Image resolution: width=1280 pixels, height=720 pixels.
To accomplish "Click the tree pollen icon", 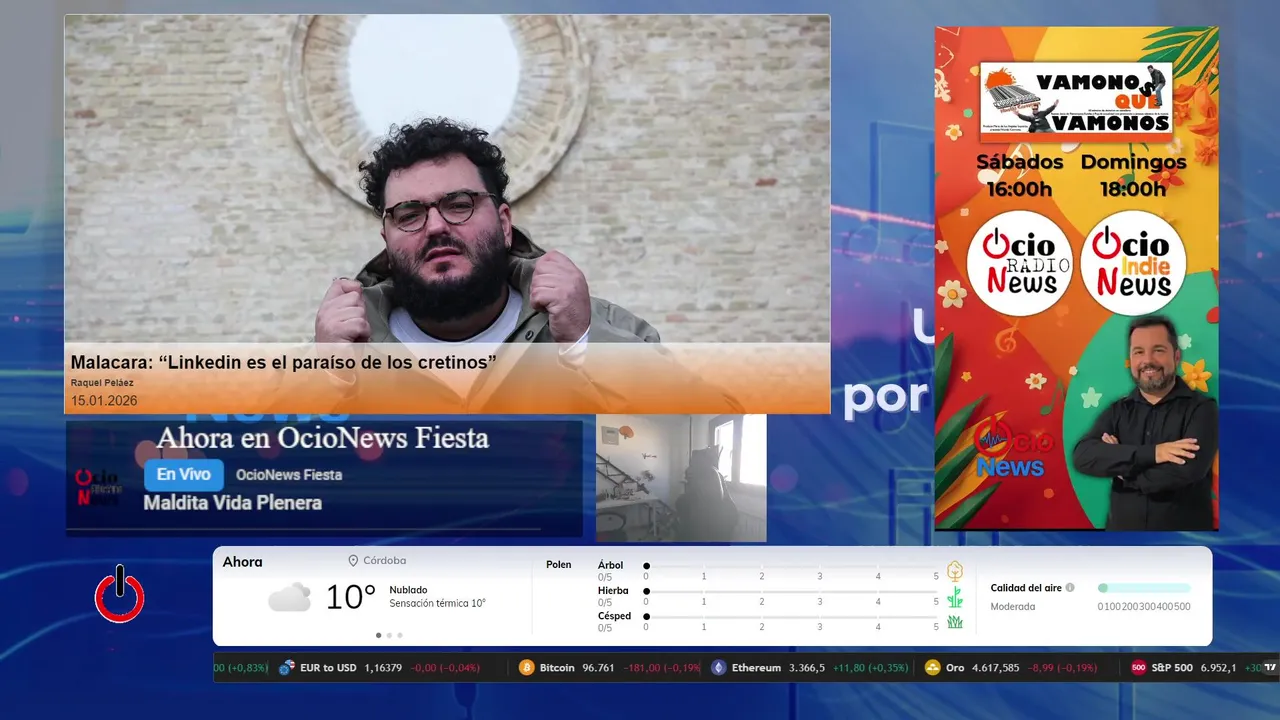I will click(x=955, y=571).
